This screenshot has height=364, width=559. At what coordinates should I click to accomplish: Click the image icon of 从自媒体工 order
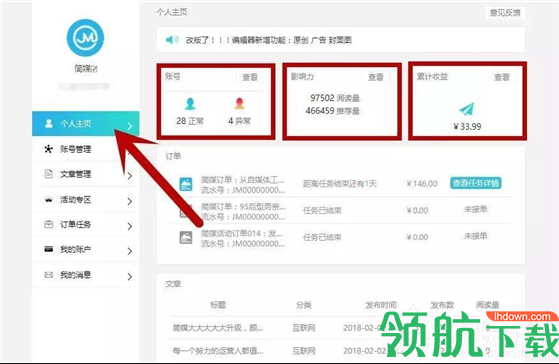(x=186, y=184)
